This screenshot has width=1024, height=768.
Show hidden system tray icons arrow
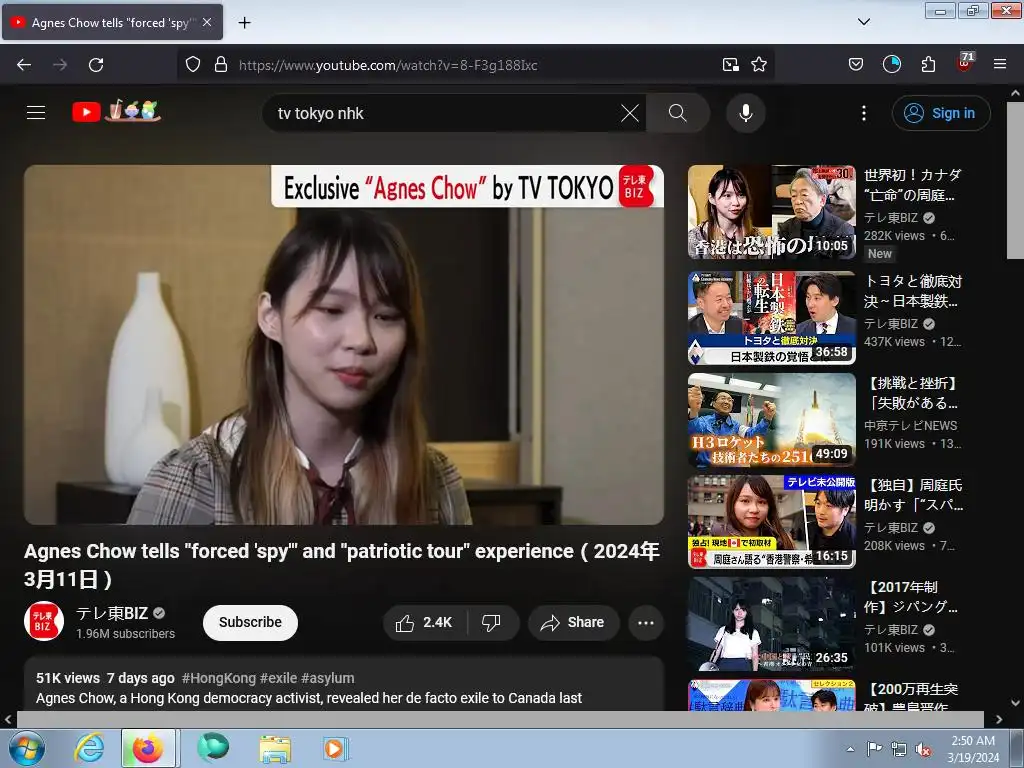(850, 749)
